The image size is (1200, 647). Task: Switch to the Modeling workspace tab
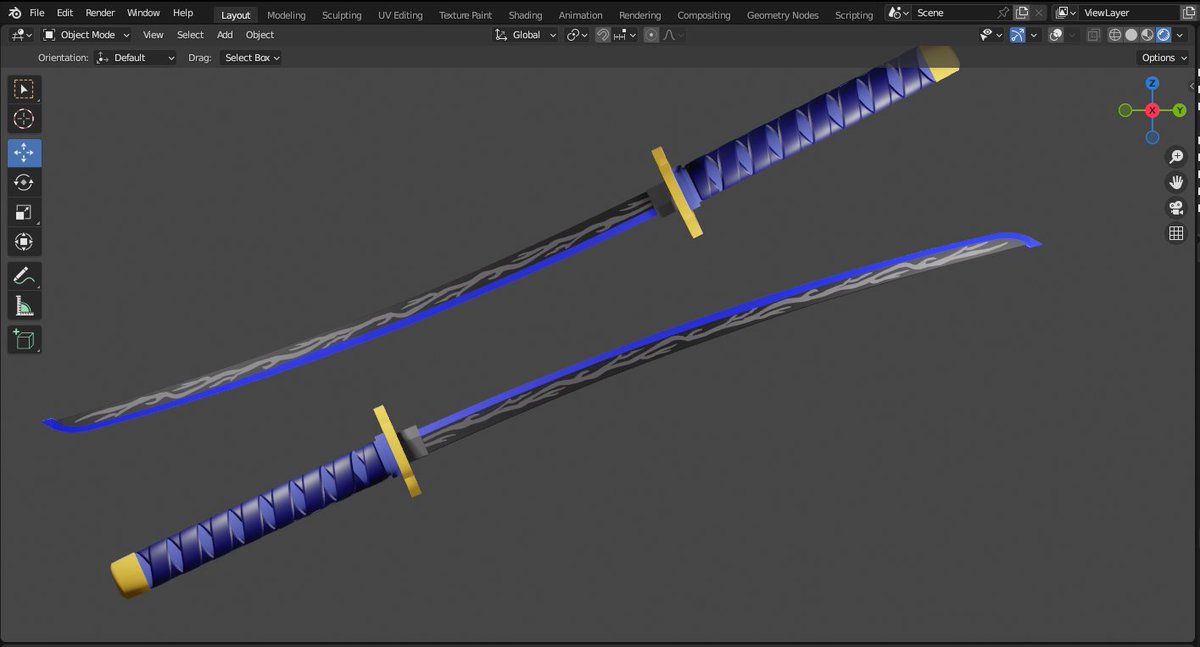(x=286, y=15)
